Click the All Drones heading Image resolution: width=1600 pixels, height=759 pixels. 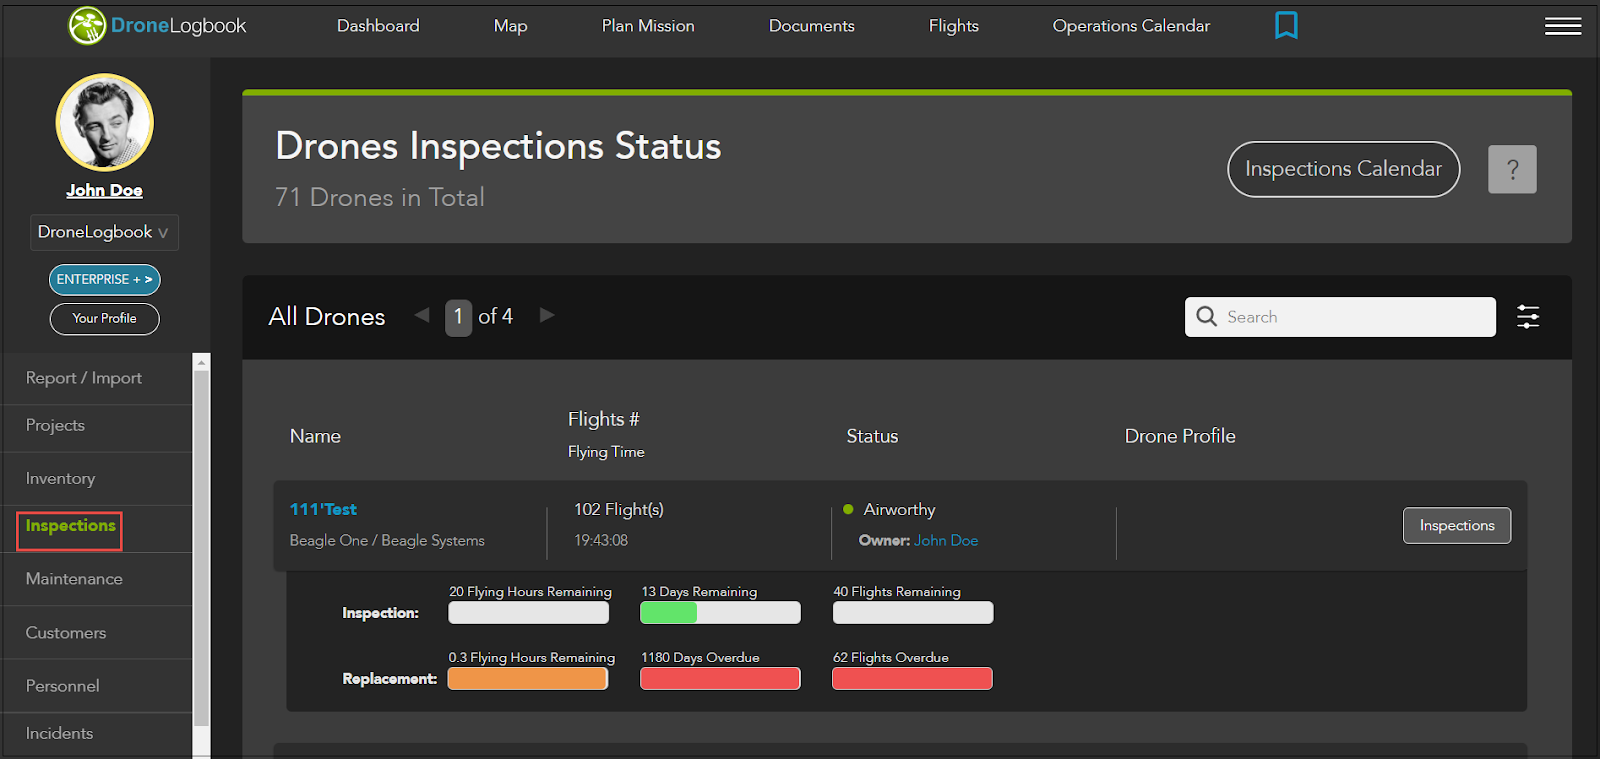327,317
